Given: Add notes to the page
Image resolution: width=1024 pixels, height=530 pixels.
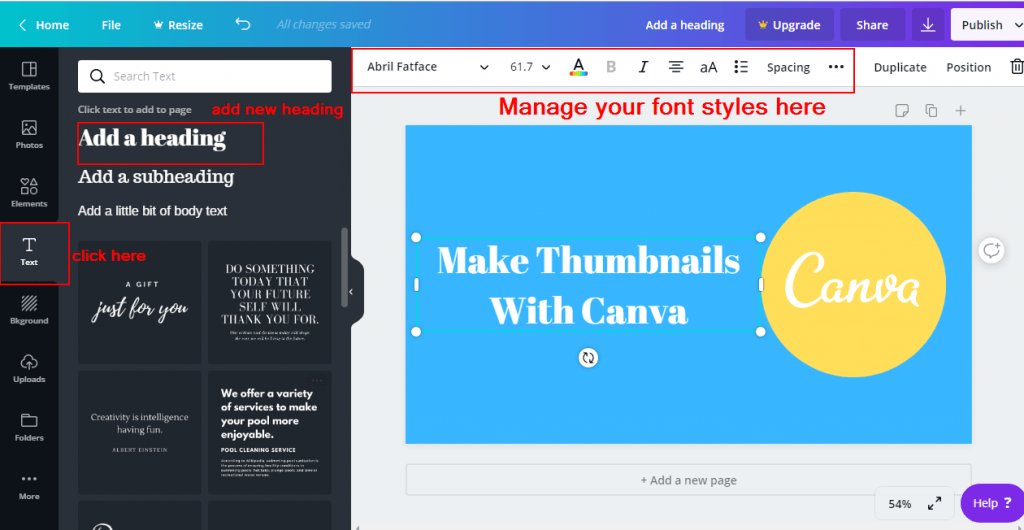Looking at the screenshot, I should tap(902, 111).
